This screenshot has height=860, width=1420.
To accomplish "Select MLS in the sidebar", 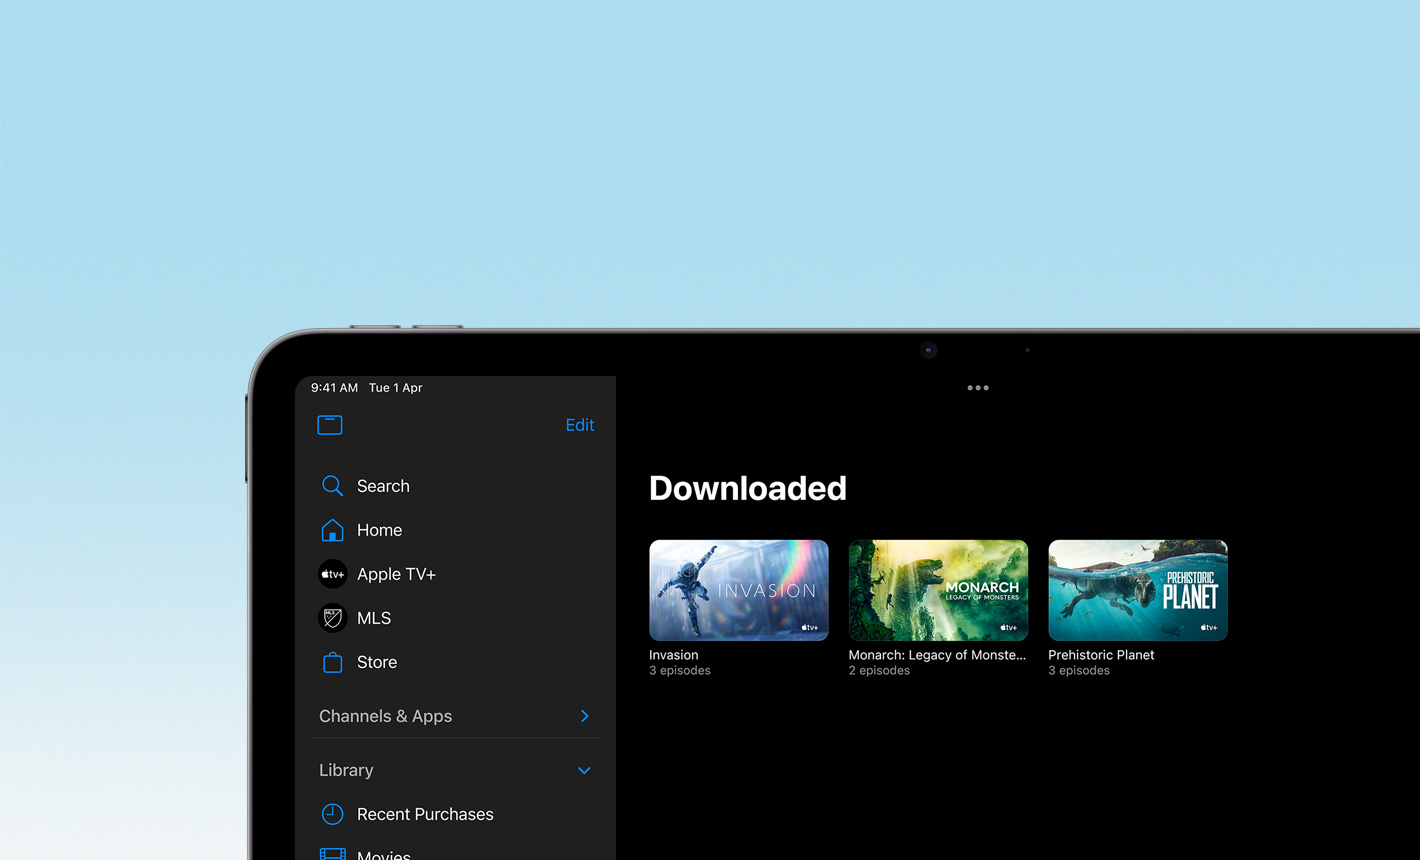I will 374,618.
